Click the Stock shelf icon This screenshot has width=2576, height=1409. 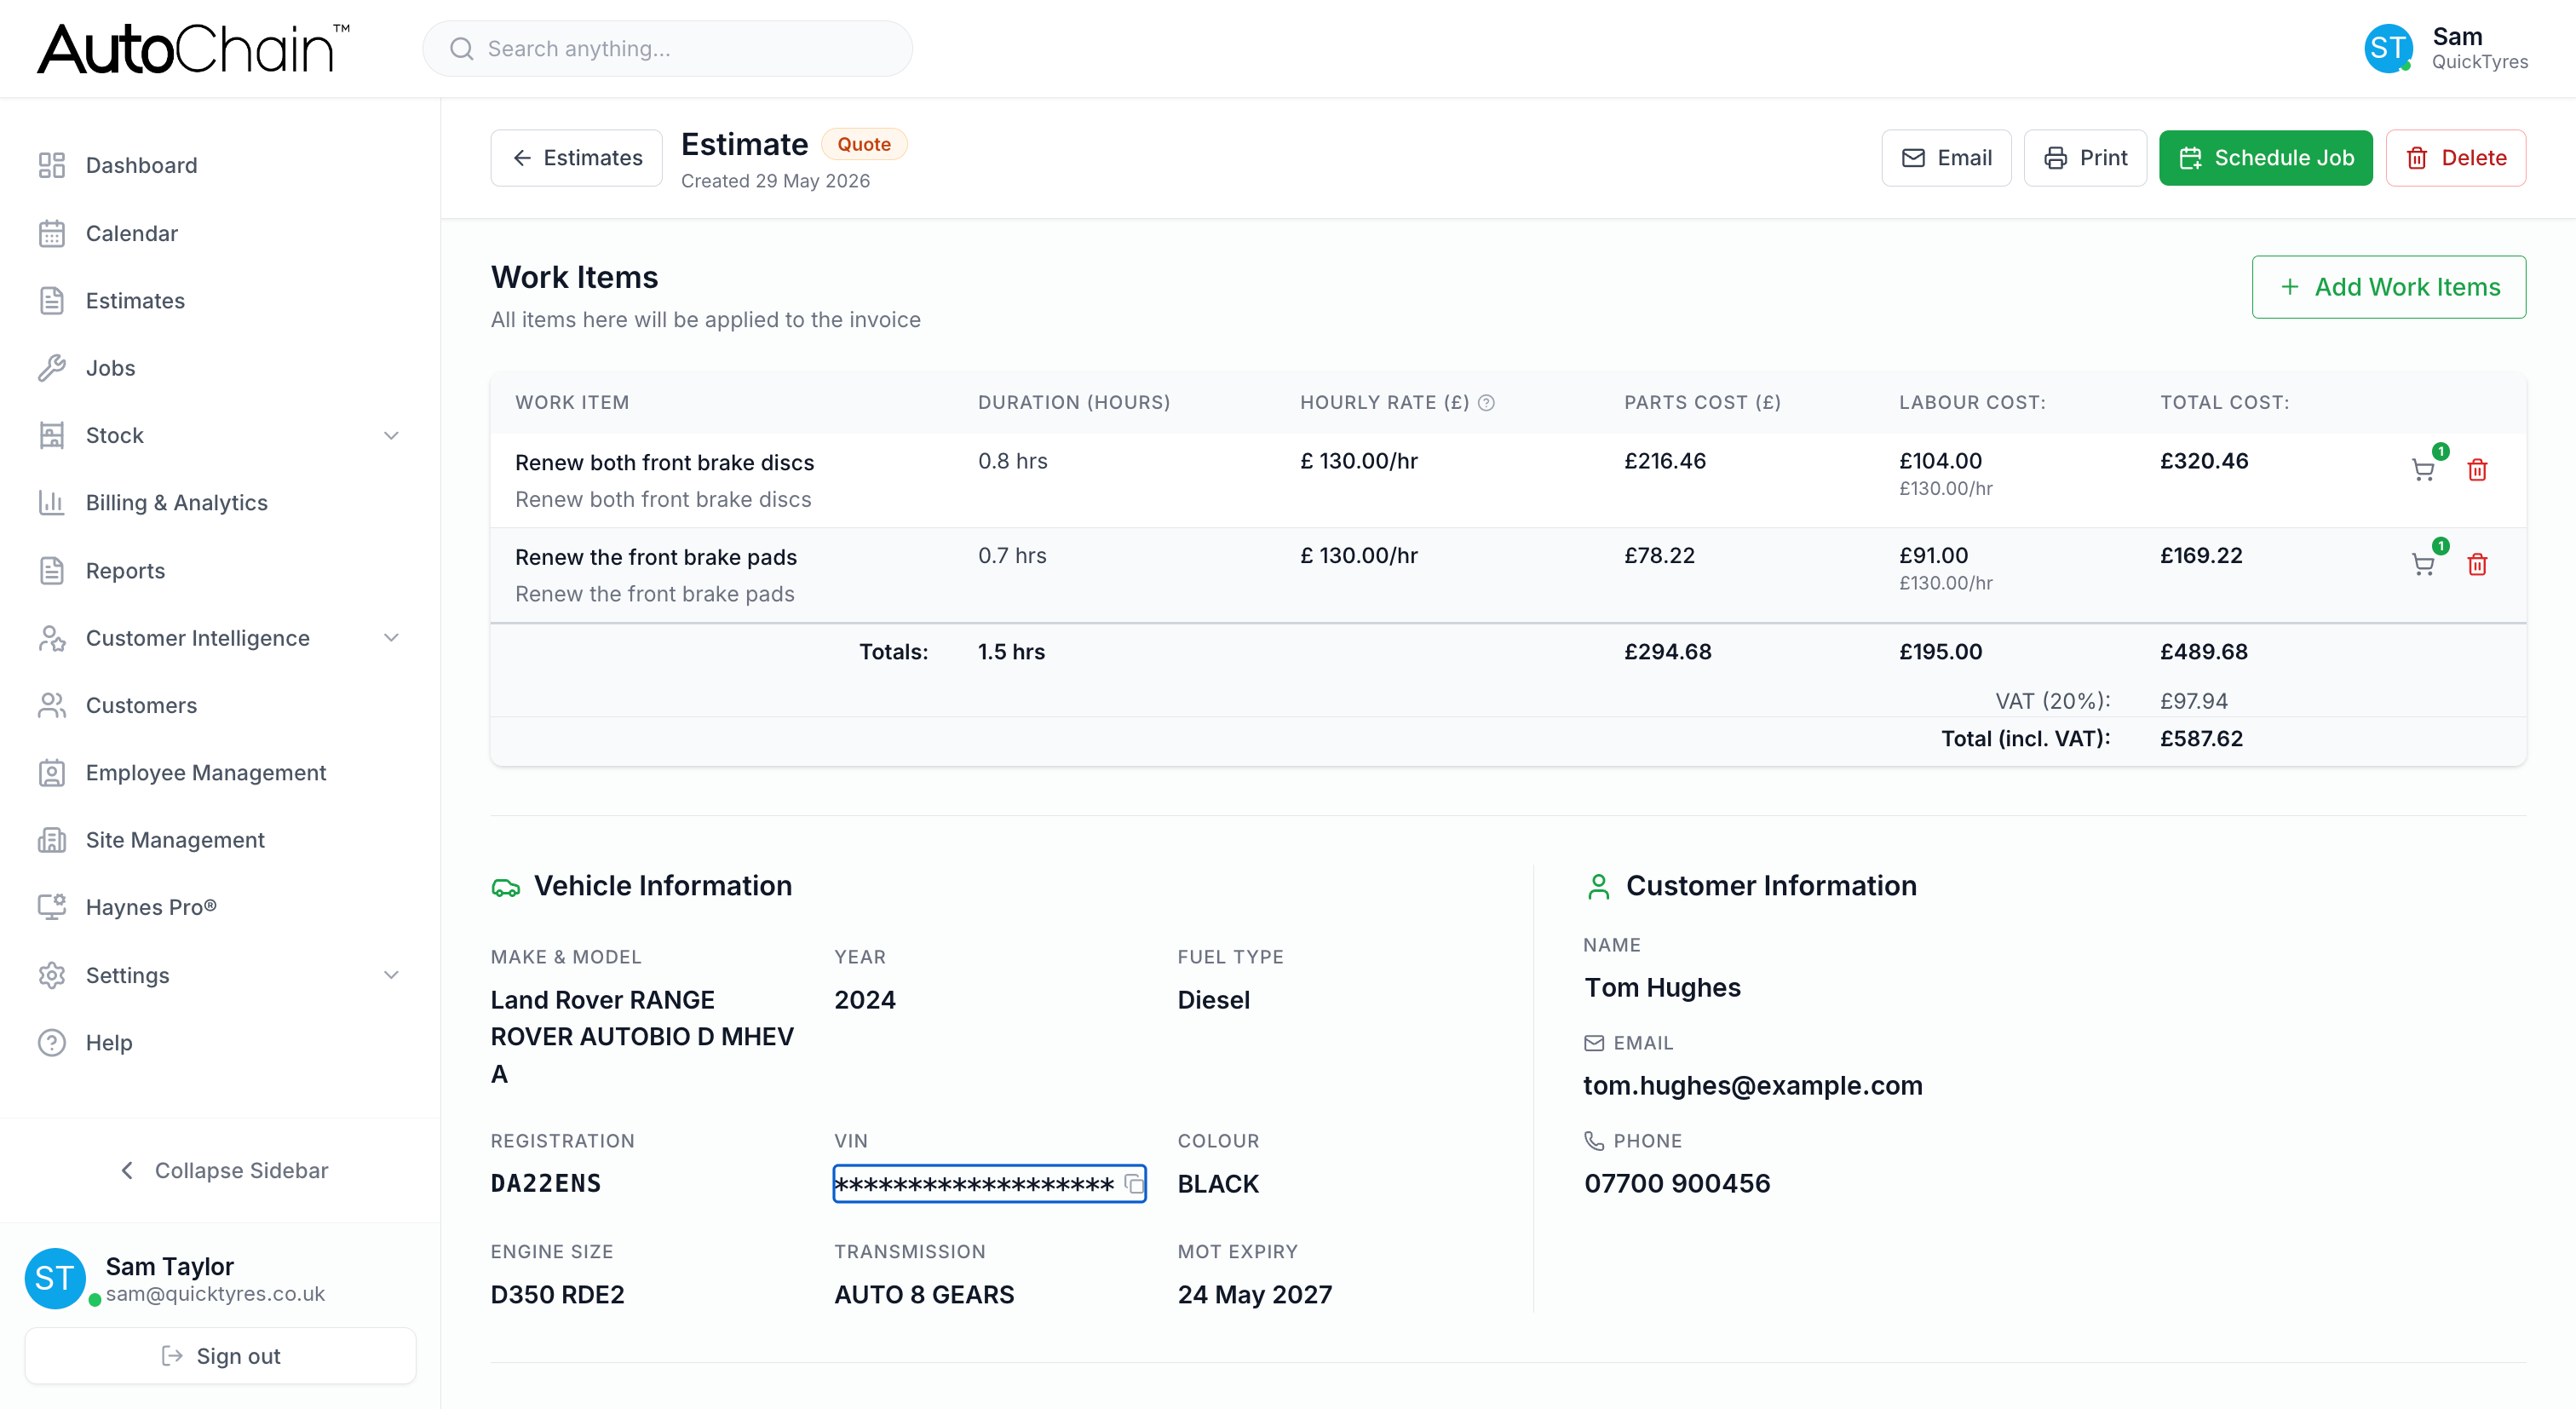tap(52, 435)
